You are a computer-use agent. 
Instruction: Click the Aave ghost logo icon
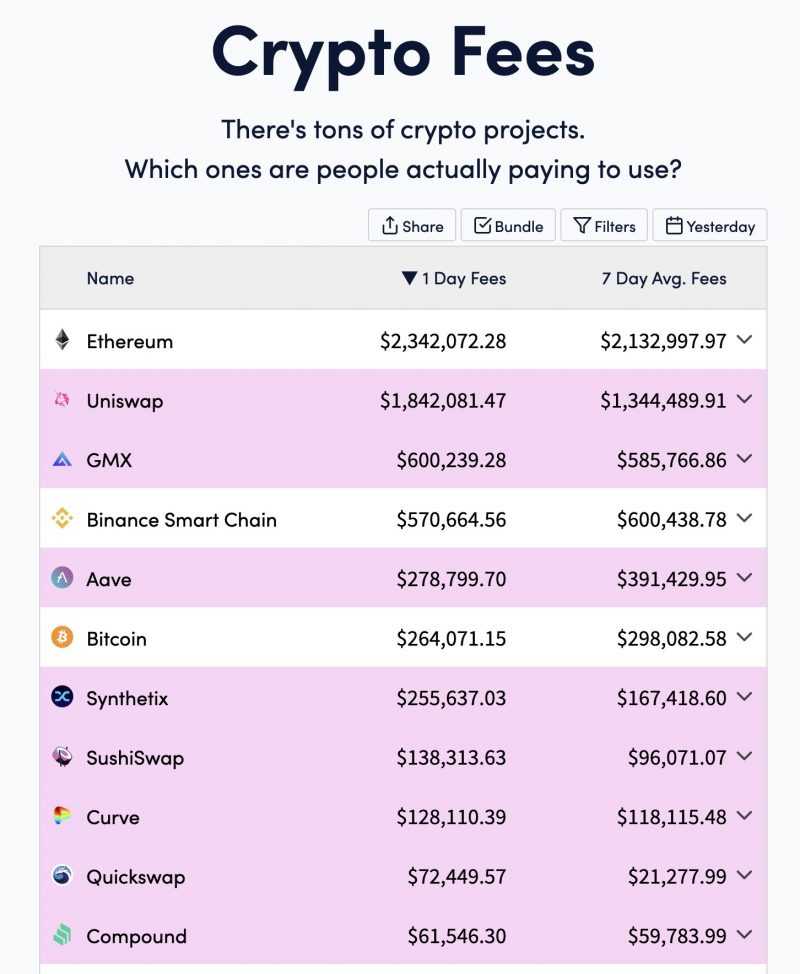62,578
